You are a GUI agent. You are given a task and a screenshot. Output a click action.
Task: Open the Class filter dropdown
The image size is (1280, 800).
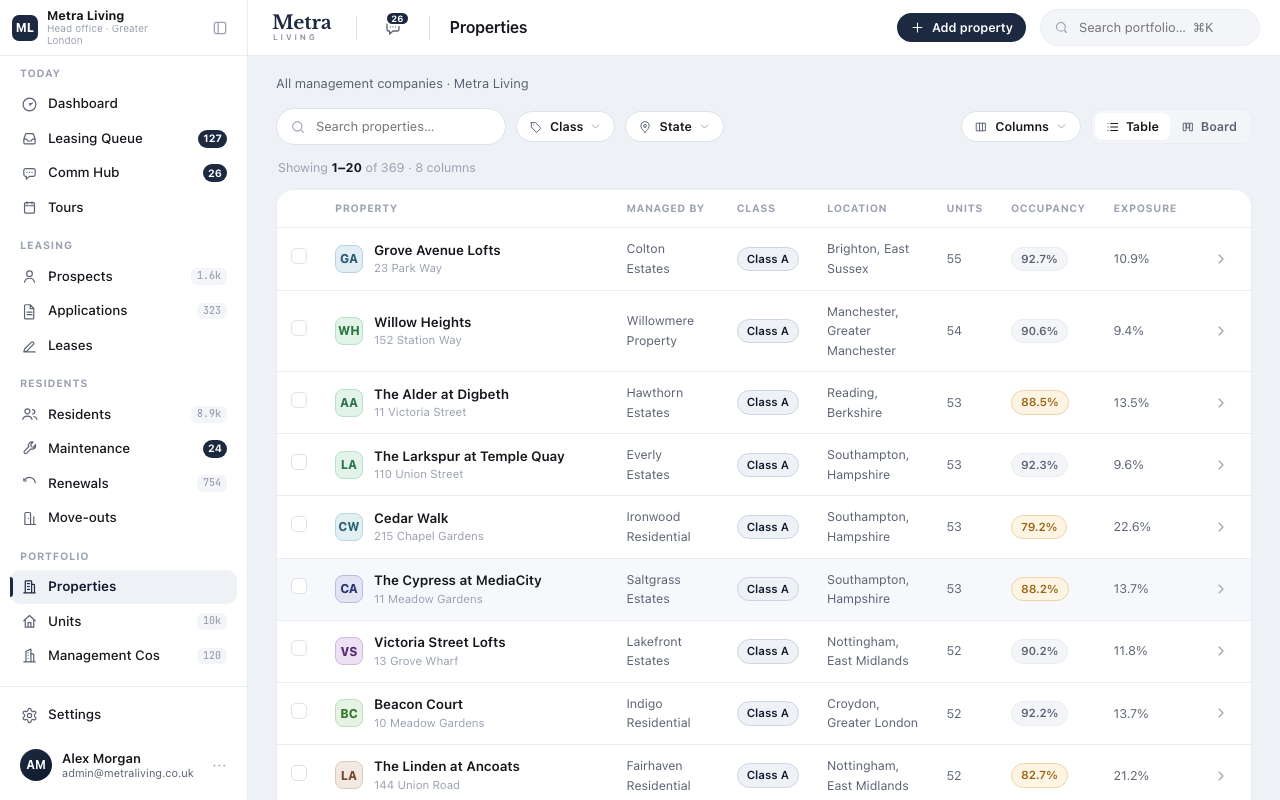(x=565, y=127)
